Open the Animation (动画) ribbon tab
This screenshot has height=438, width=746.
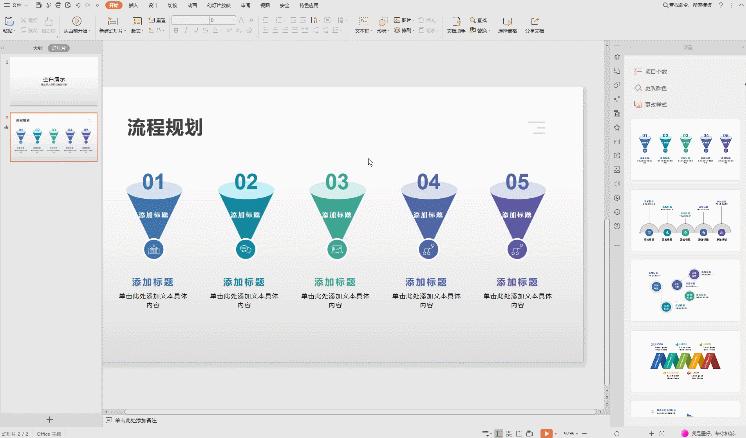[x=192, y=5]
